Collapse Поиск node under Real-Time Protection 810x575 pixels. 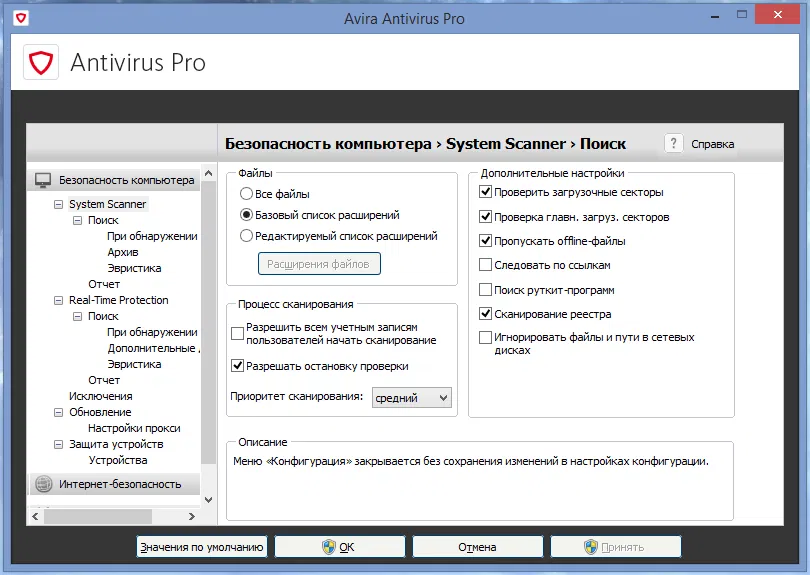click(77, 317)
